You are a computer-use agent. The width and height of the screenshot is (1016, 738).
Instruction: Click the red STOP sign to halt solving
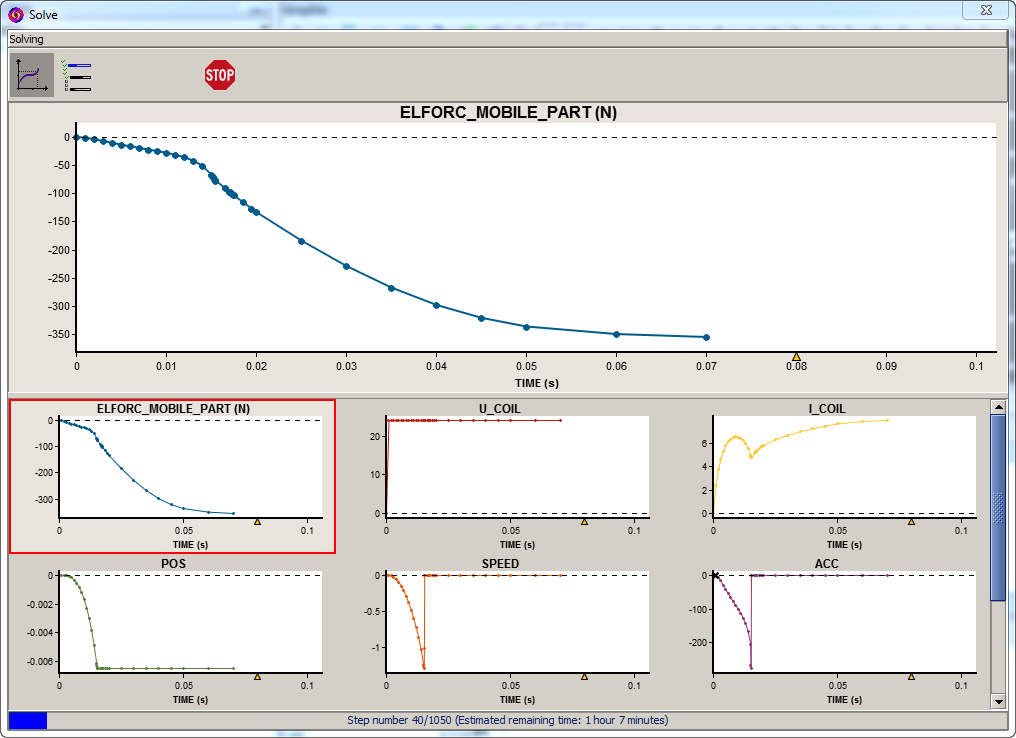pos(220,75)
